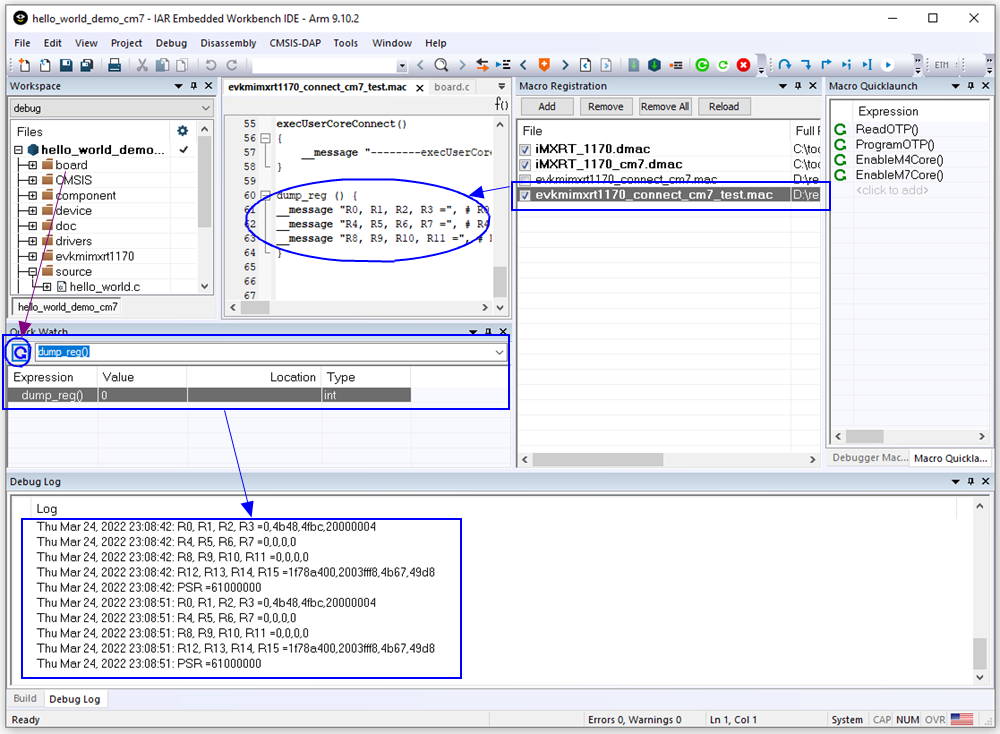
Task: Click the Macro Registration horizontal scrollbar
Action: click(598, 459)
